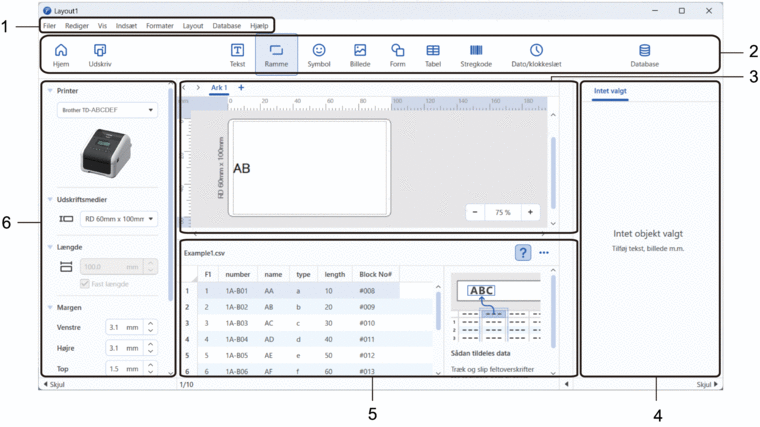Open the Formater menu
This screenshot has height=427, width=760.
point(159,26)
